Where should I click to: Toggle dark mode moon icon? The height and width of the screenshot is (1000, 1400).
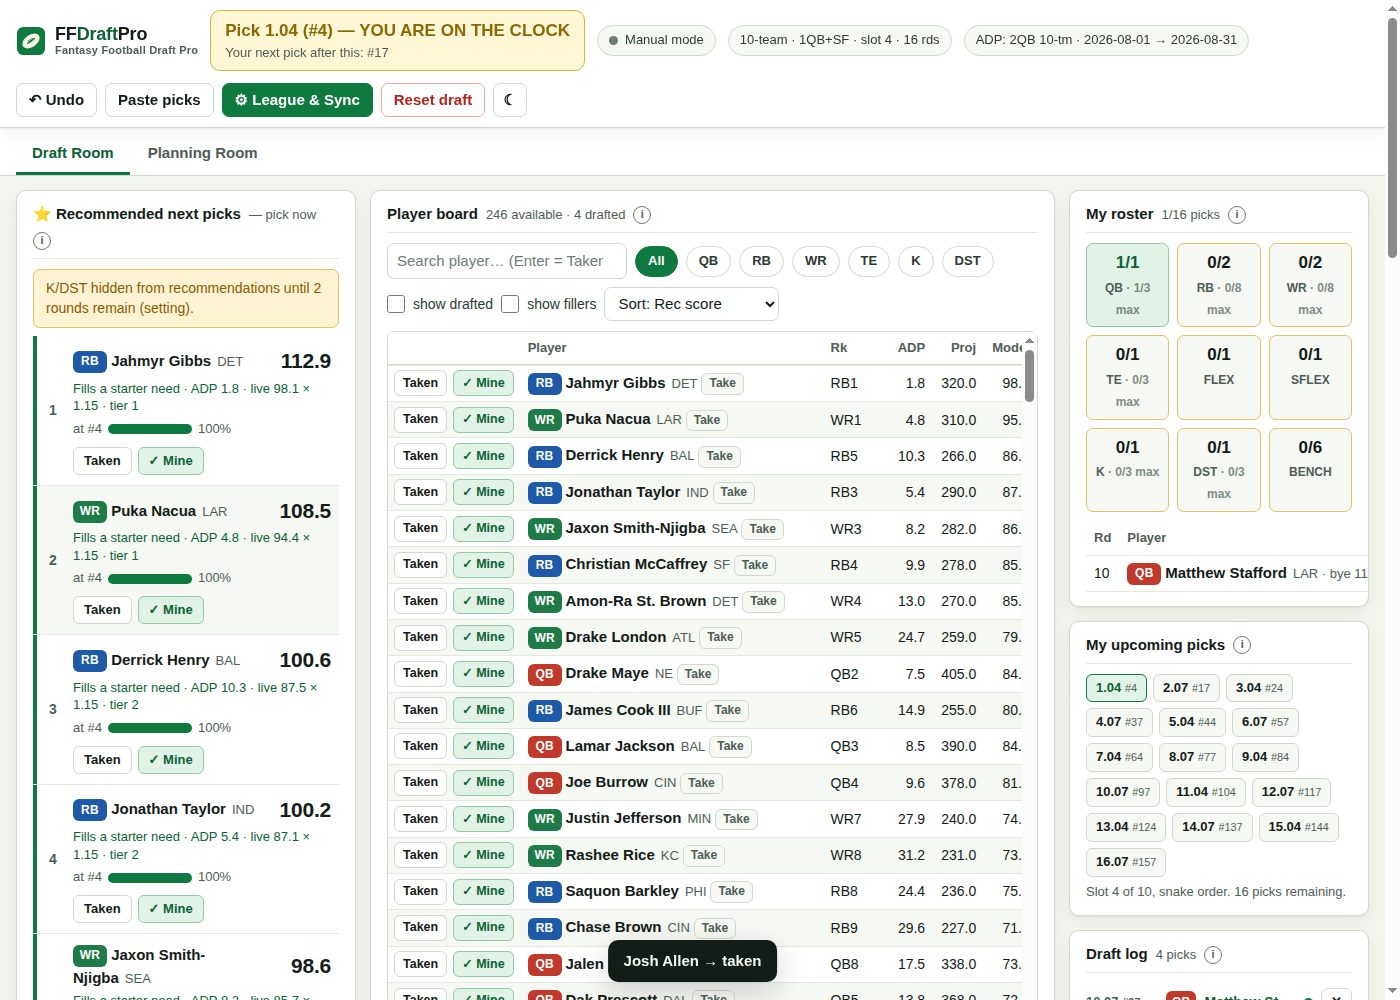coord(510,100)
